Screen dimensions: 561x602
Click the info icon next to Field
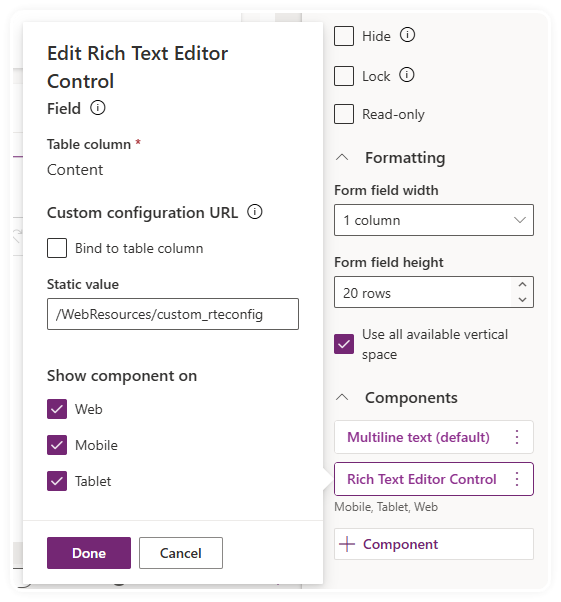coord(98,108)
